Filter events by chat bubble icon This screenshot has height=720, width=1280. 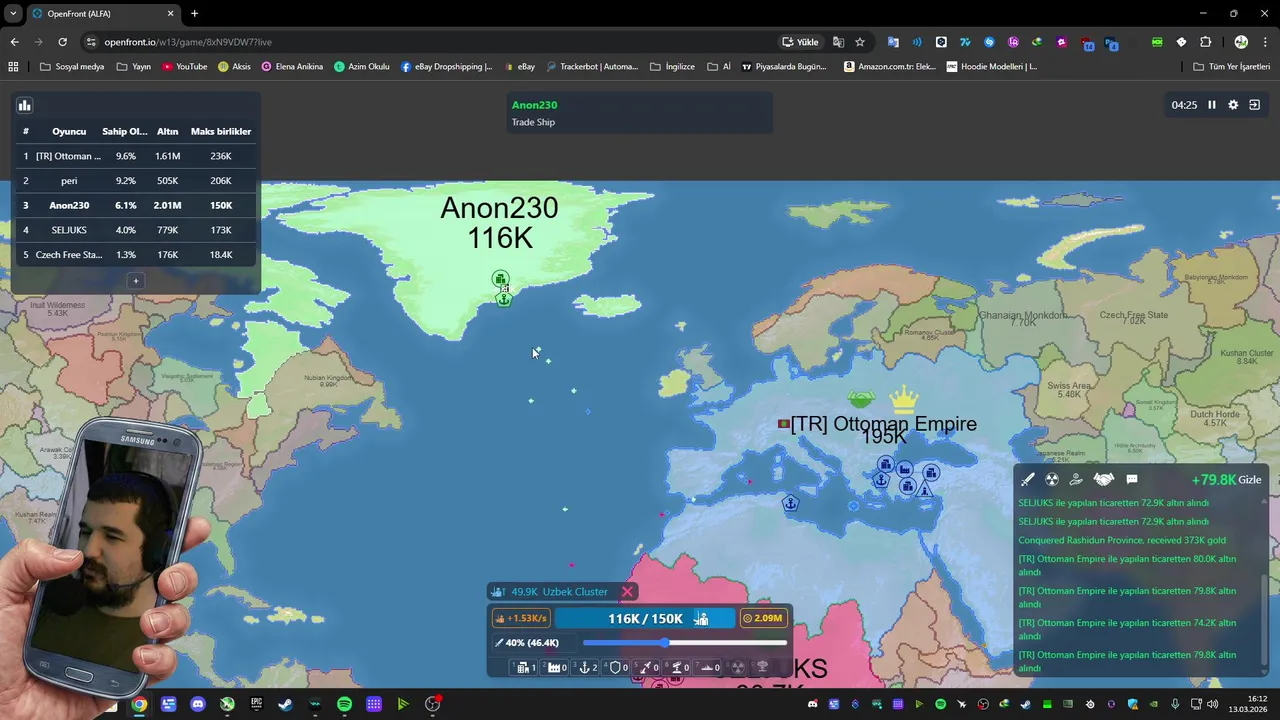(x=1132, y=480)
